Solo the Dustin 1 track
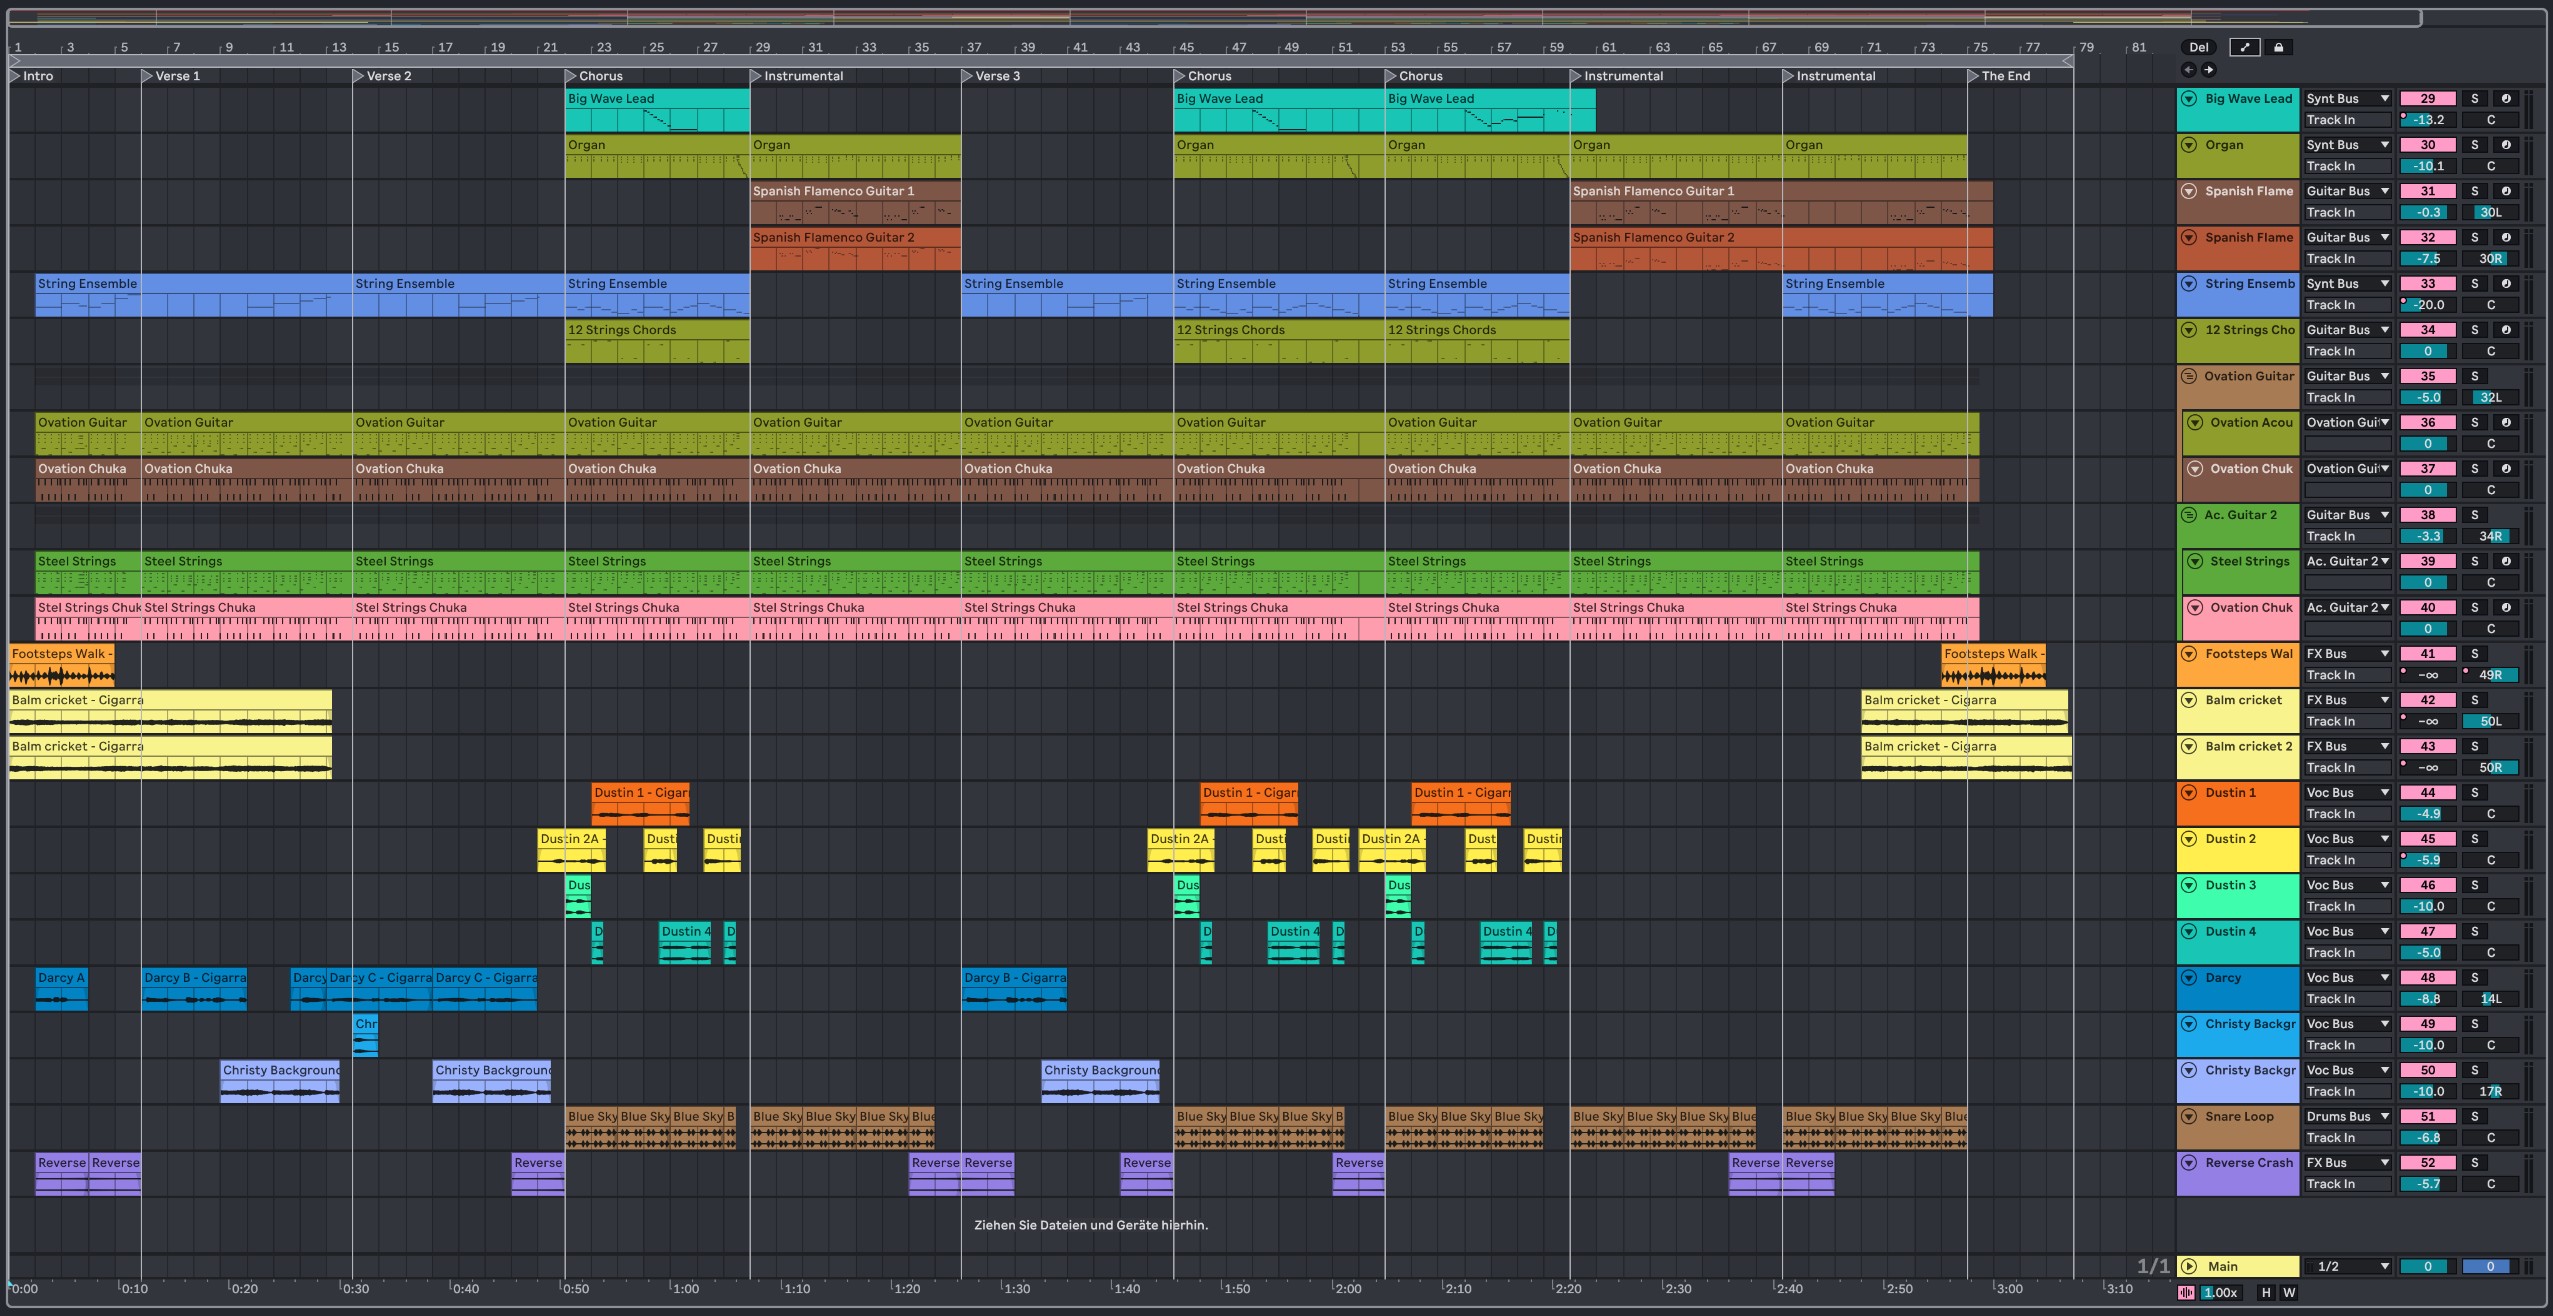Image resolution: width=2553 pixels, height=1316 pixels. click(x=2475, y=793)
